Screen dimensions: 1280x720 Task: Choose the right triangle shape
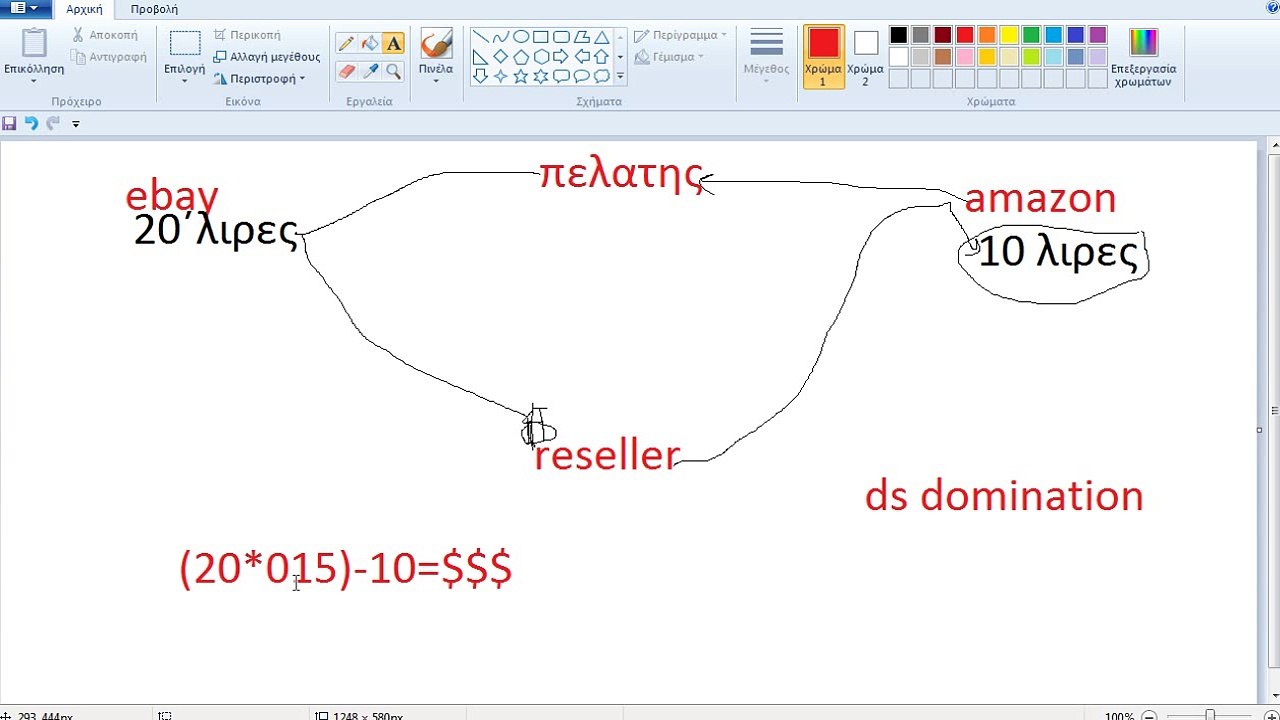(x=481, y=57)
